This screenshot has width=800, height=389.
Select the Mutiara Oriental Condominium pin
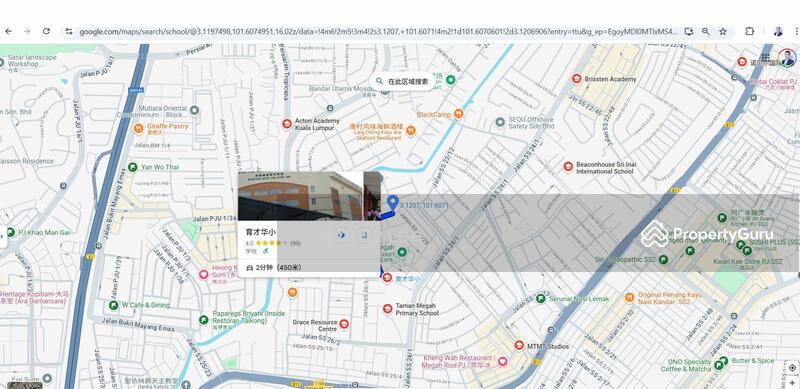[194, 110]
